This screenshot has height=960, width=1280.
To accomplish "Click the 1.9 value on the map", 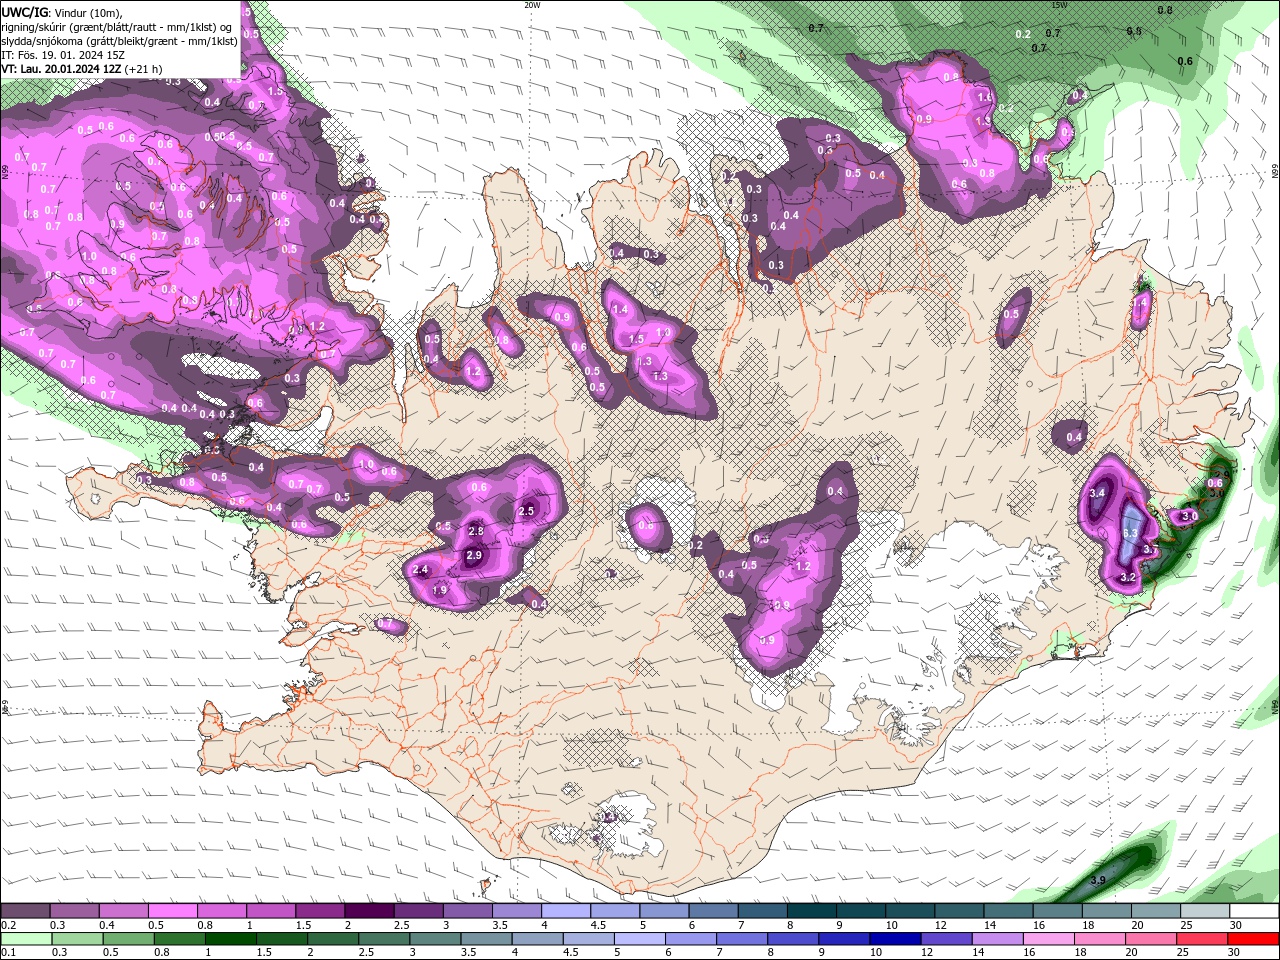I will (439, 590).
